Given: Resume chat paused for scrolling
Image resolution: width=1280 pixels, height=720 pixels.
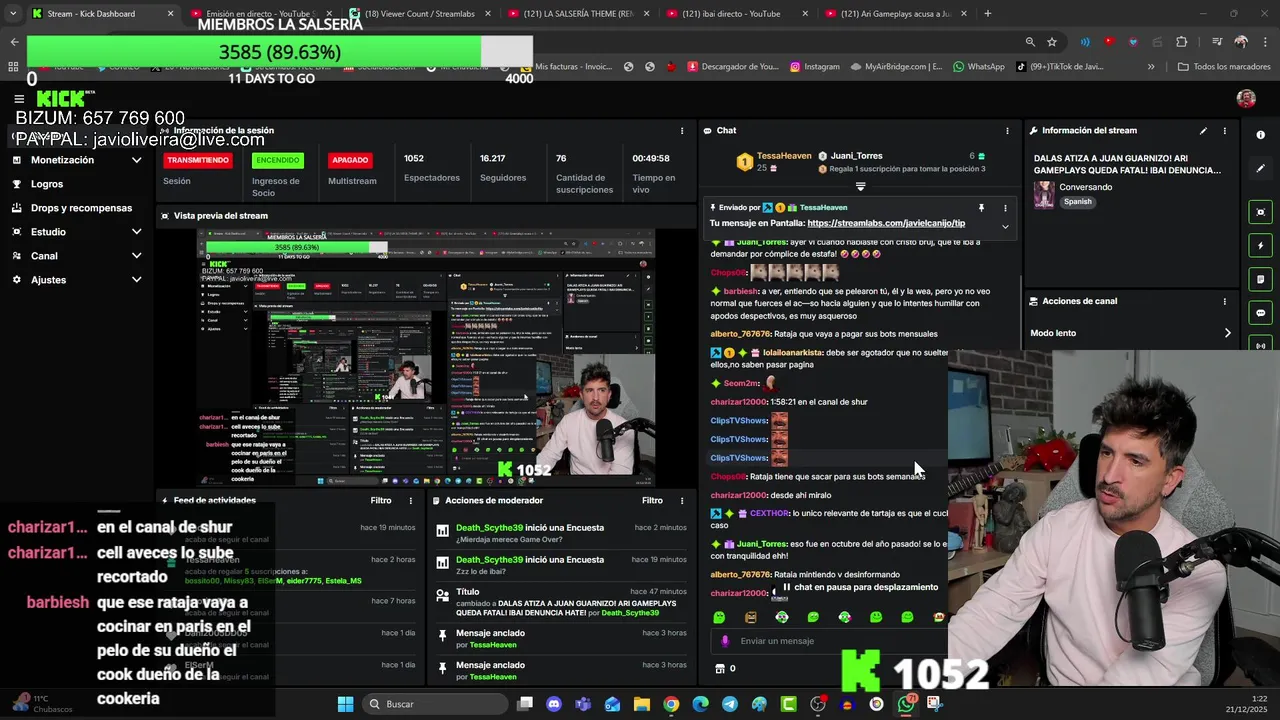Looking at the screenshot, I should (860, 588).
